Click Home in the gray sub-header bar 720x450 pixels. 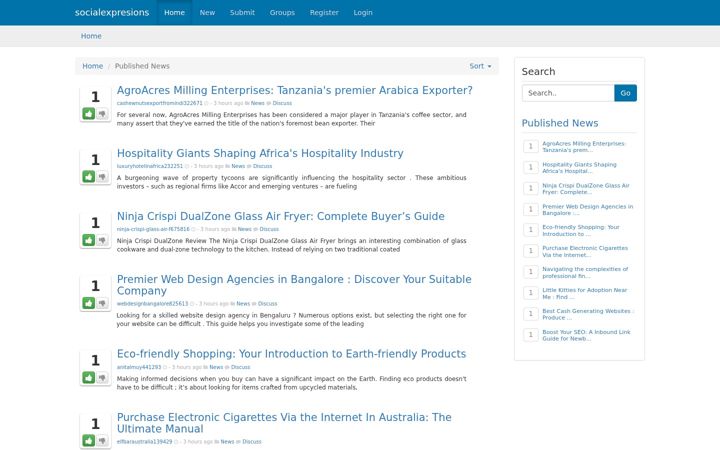click(x=91, y=36)
